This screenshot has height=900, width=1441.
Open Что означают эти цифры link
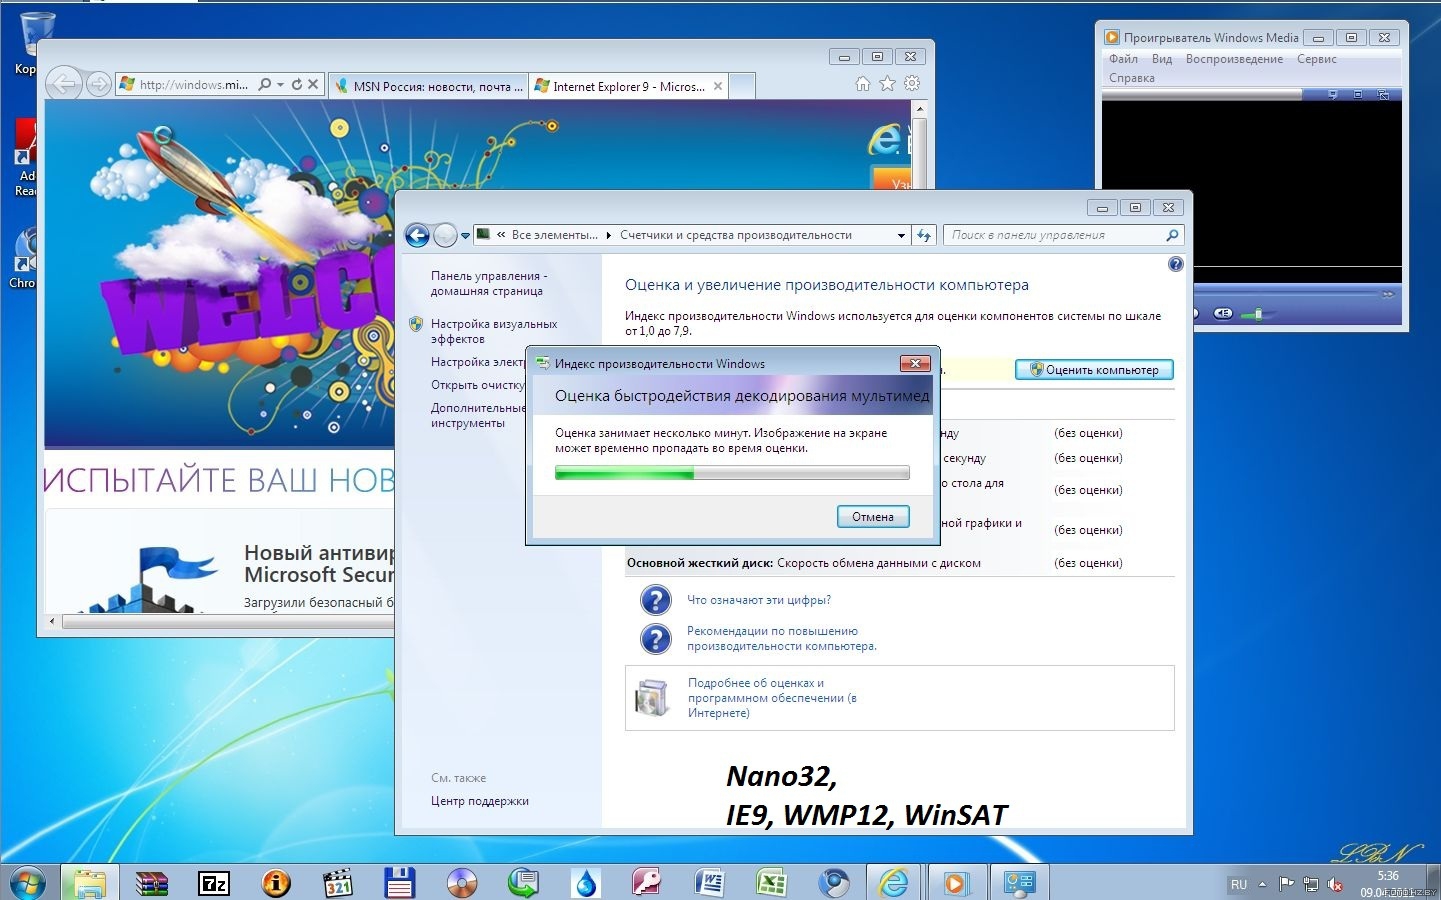[x=759, y=600]
